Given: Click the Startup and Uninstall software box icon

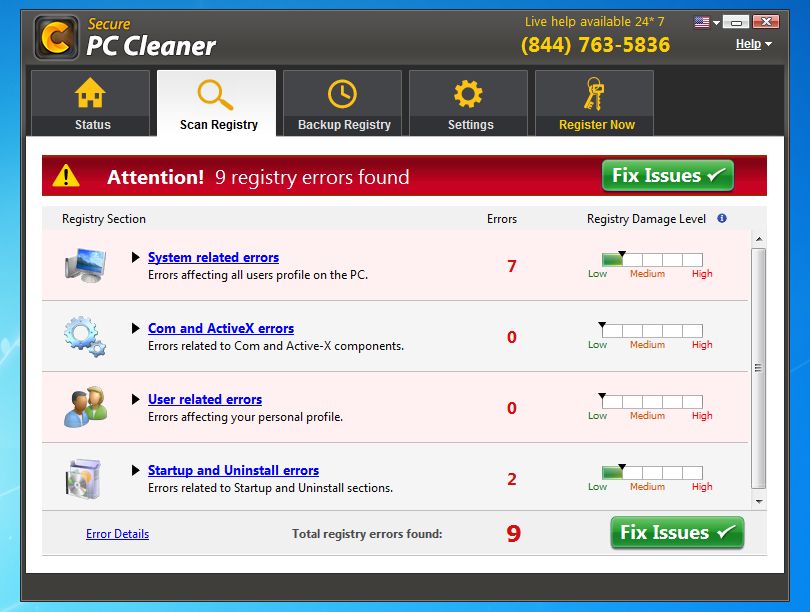Looking at the screenshot, I should [x=85, y=476].
